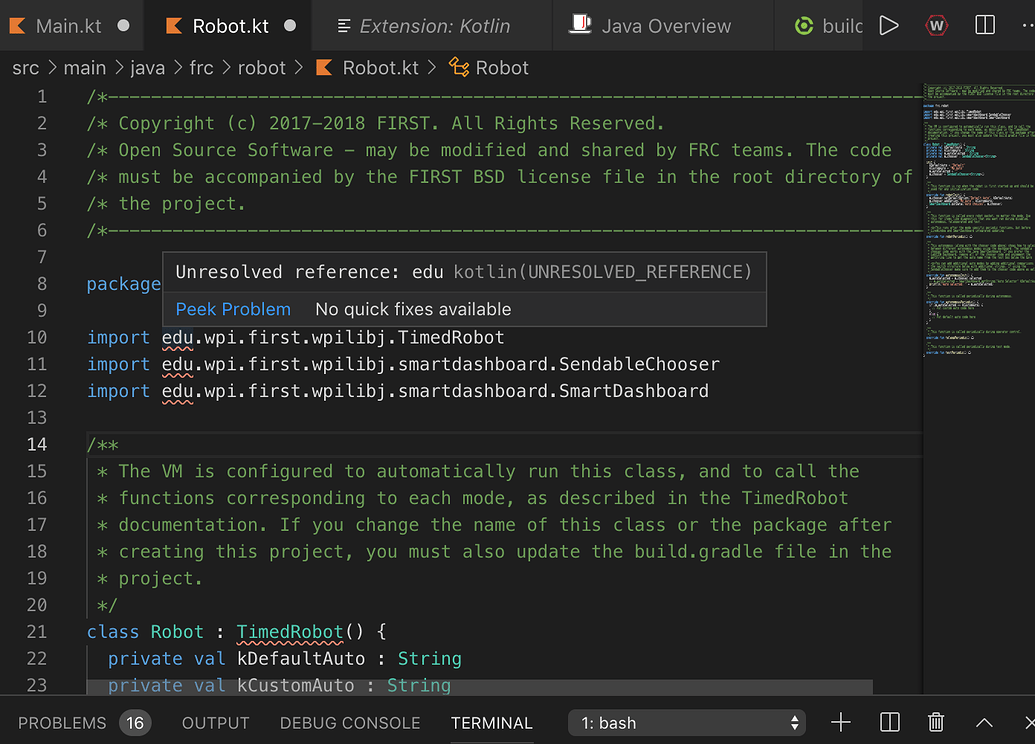
Task: Split the editor to the right
Action: [x=985, y=25]
